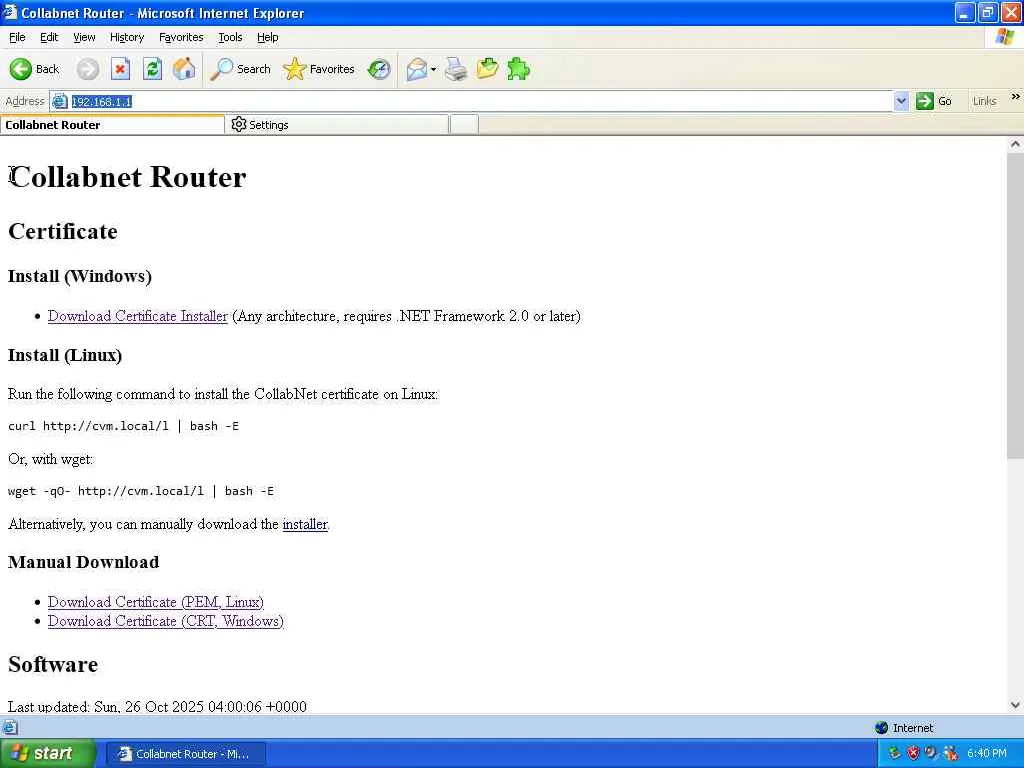Click the folder with arrow toolbar icon
1024x768 pixels.
pyautogui.click(x=487, y=69)
